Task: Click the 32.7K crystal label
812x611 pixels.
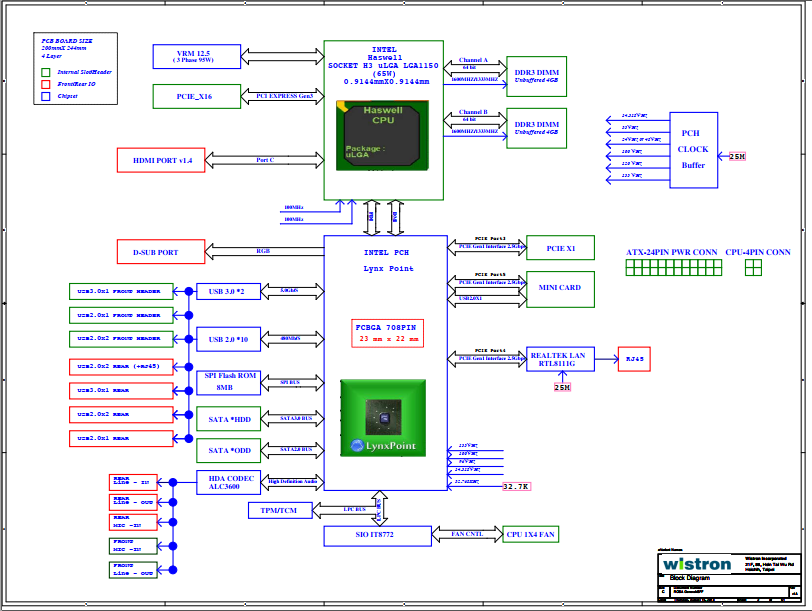Action: click(x=516, y=486)
